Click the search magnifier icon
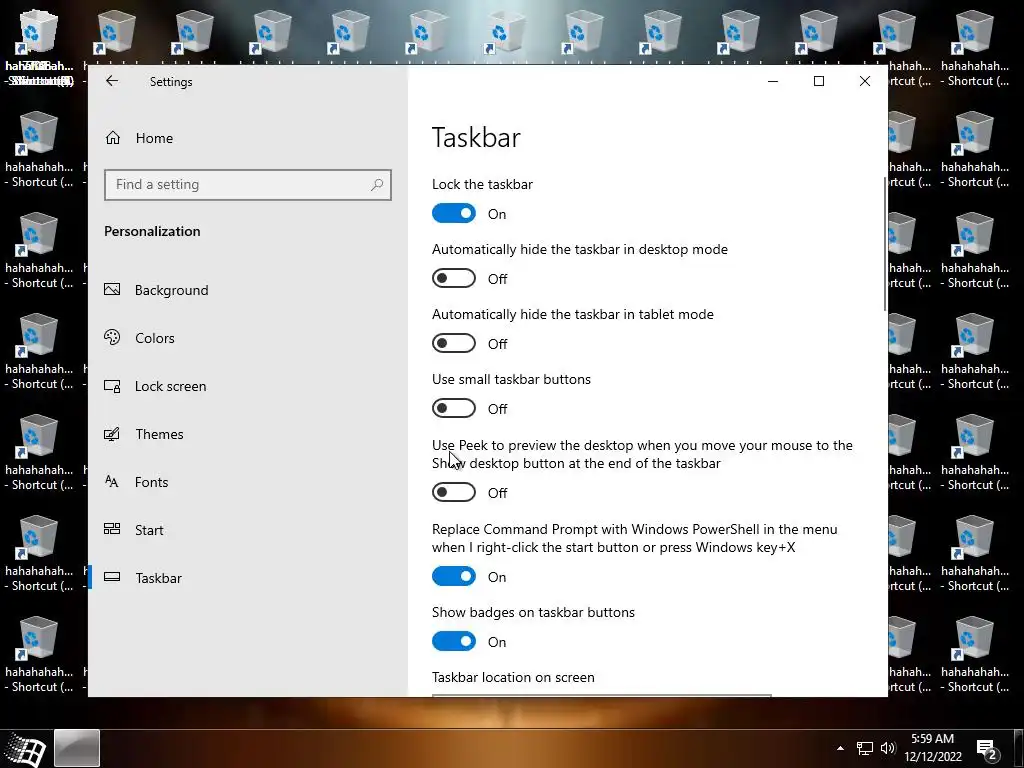Viewport: 1024px width, 768px height. click(377, 185)
